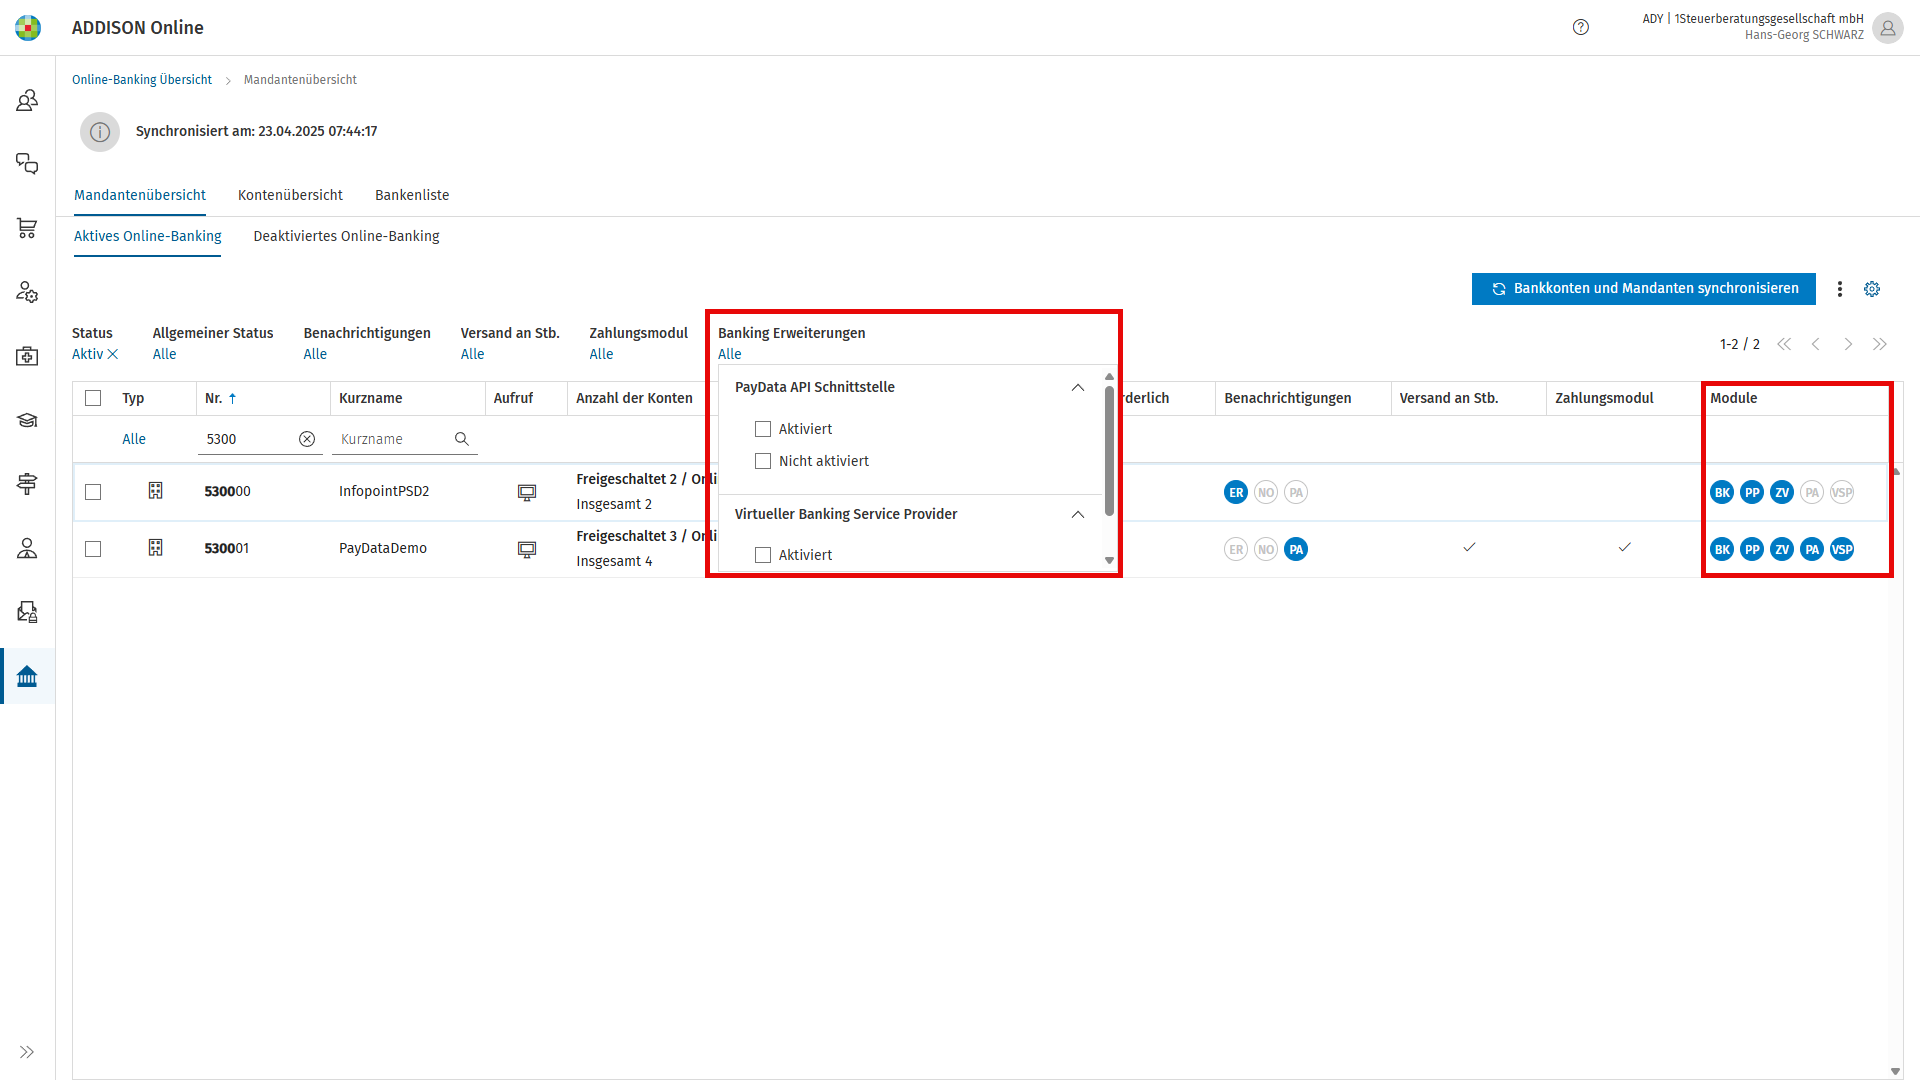Image resolution: width=1920 pixels, height=1080 pixels.
Task: Click the VSP module badge for PayDataDemo
Action: (1842, 549)
